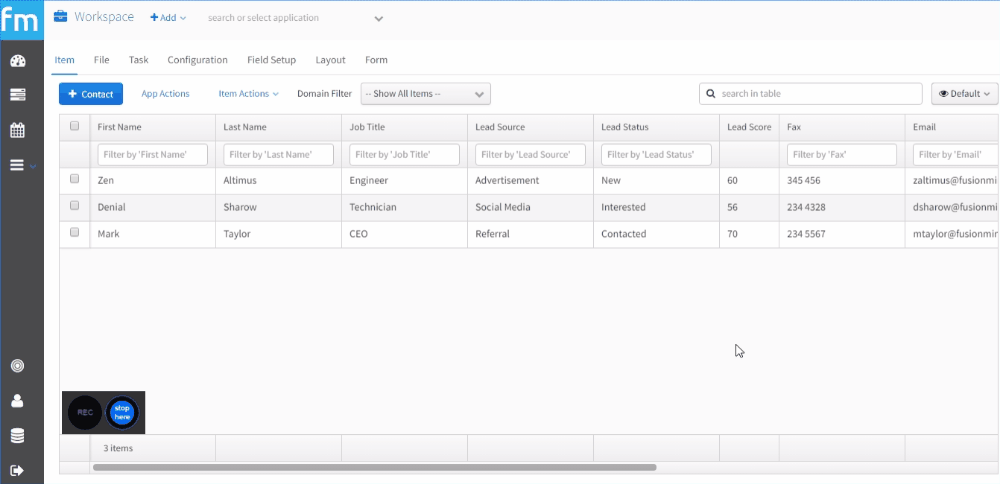Click the search in table field

point(811,94)
